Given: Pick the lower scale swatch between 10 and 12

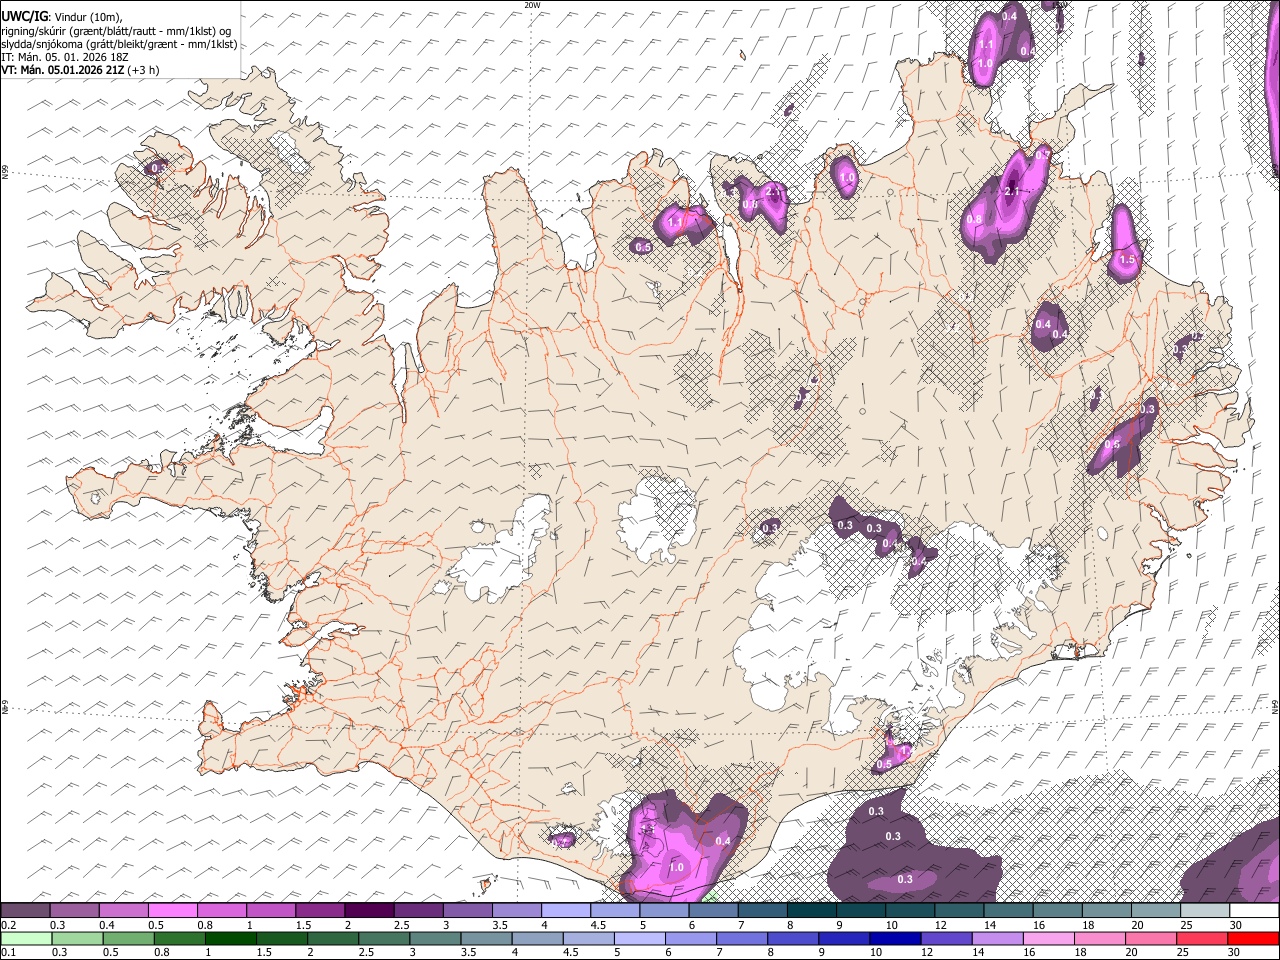Looking at the screenshot, I should 893,939.
